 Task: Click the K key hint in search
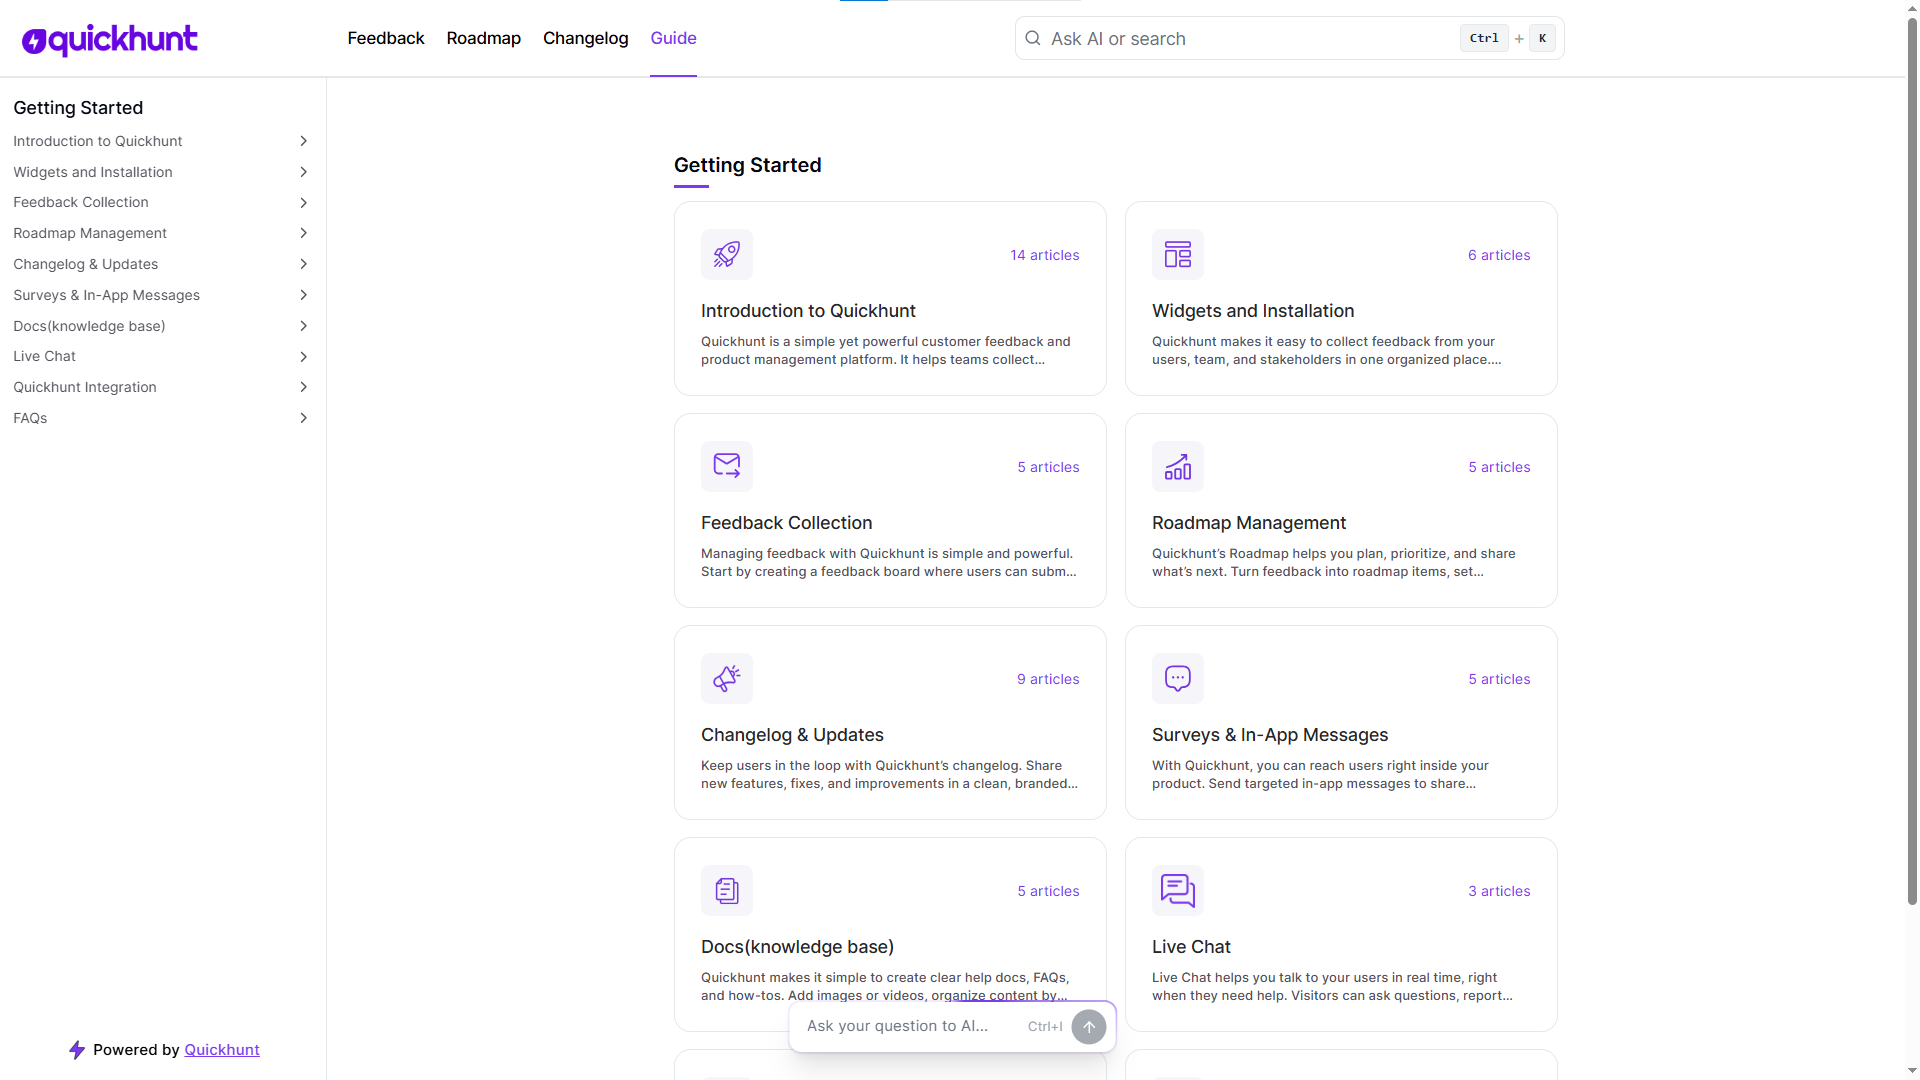click(1542, 38)
